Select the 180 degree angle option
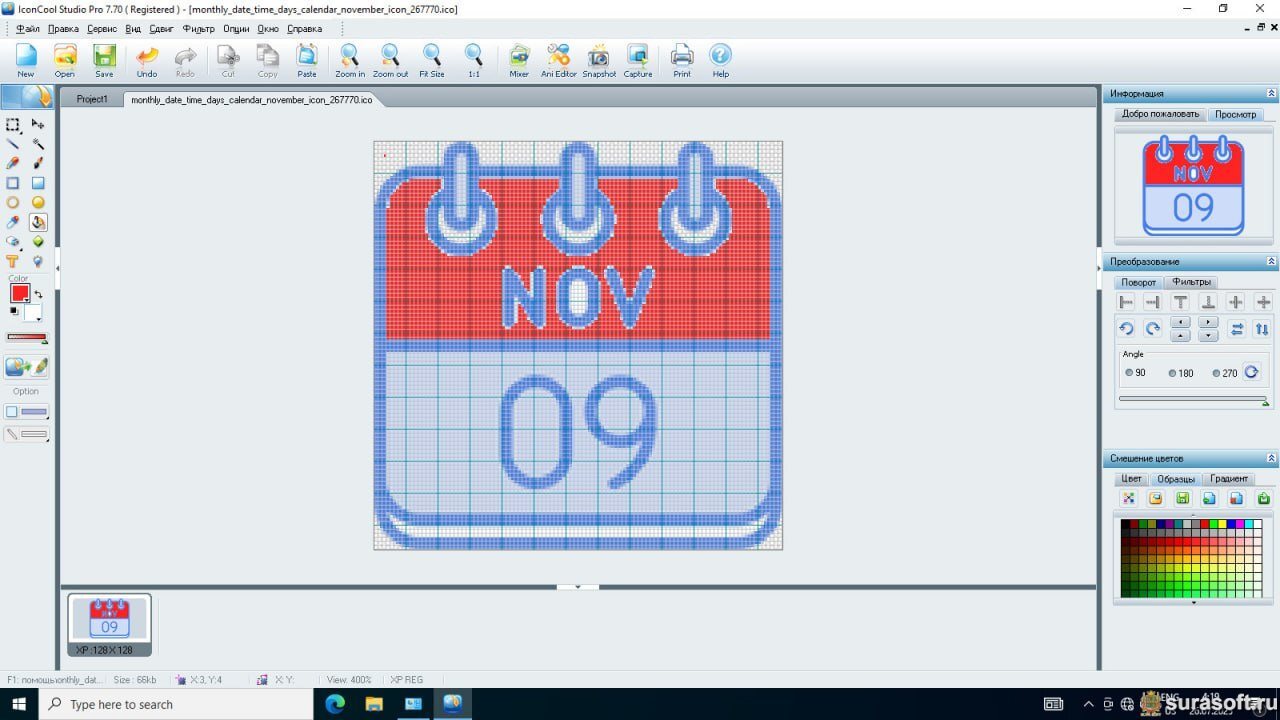This screenshot has width=1280, height=720. tap(1173, 373)
